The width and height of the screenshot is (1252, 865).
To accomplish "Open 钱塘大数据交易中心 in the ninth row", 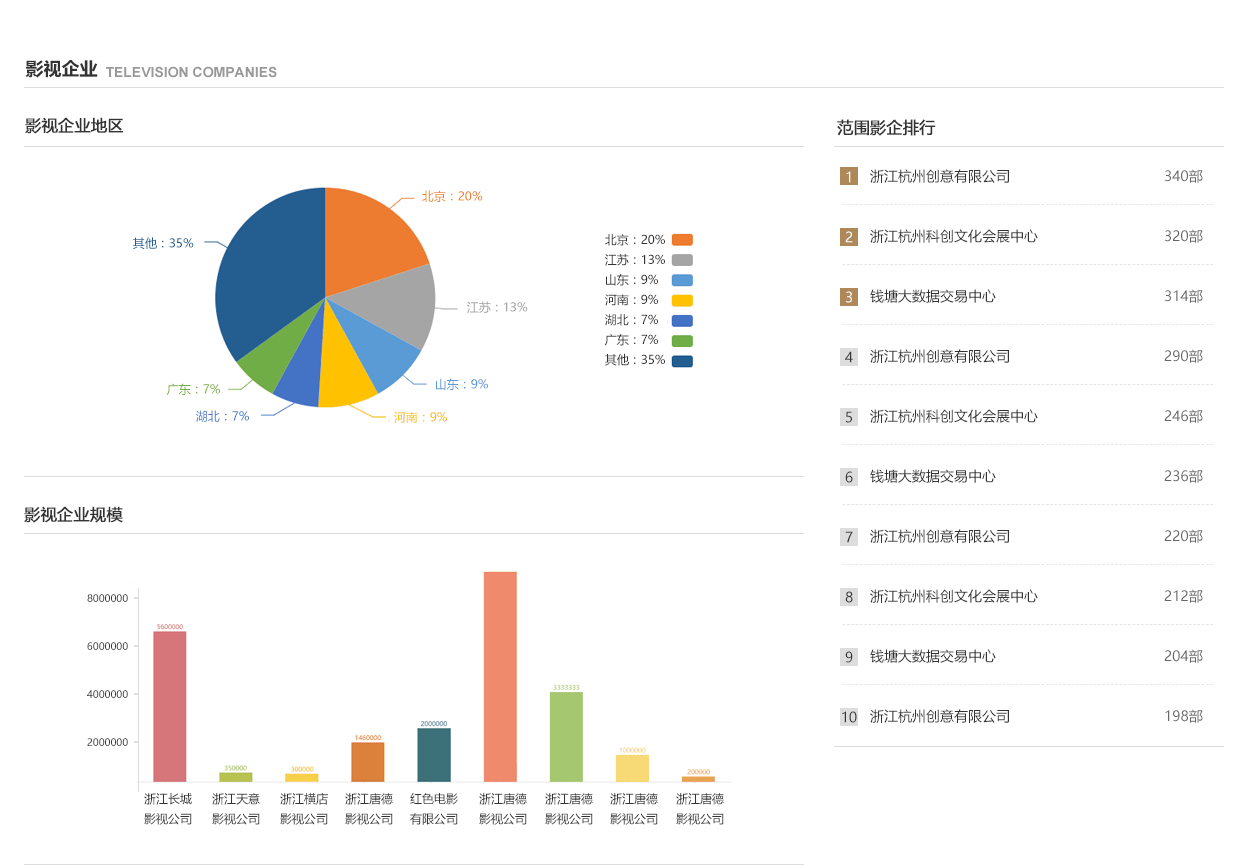I will (933, 656).
